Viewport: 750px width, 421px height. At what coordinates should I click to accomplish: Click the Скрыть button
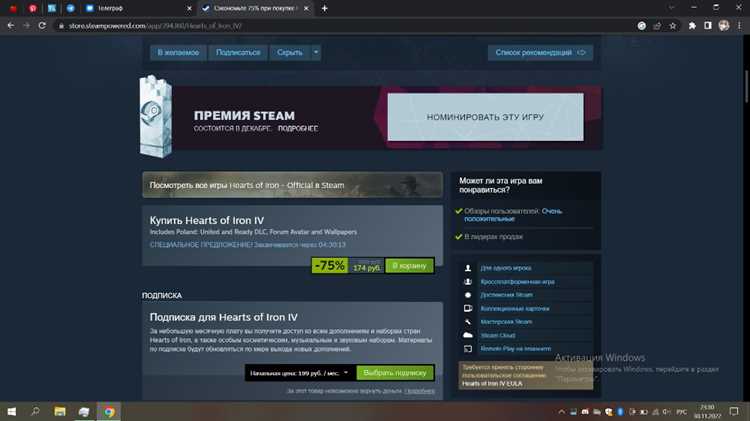coord(290,53)
